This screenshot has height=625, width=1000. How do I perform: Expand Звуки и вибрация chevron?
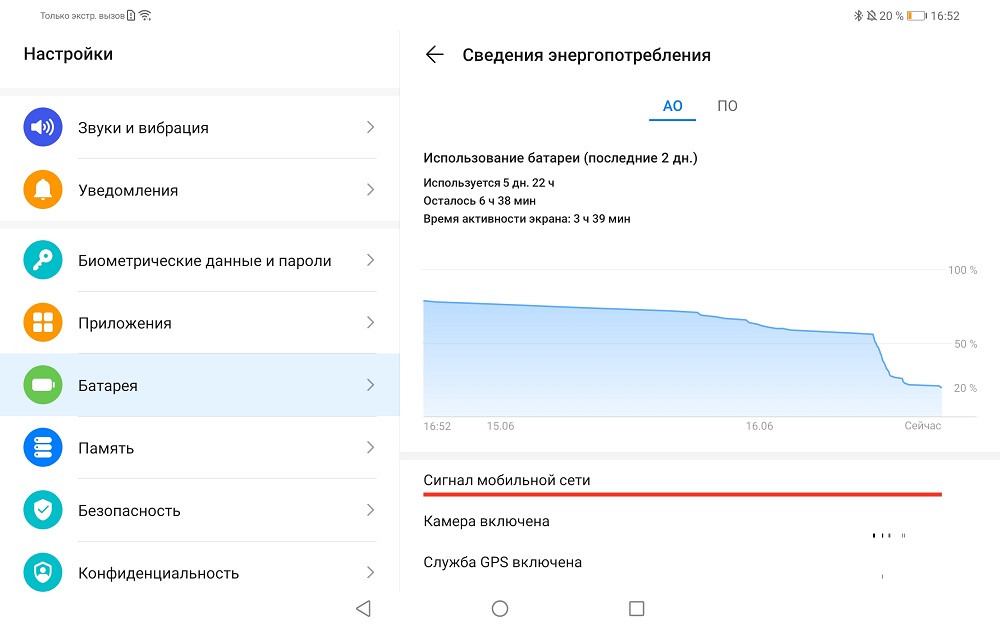(x=371, y=127)
